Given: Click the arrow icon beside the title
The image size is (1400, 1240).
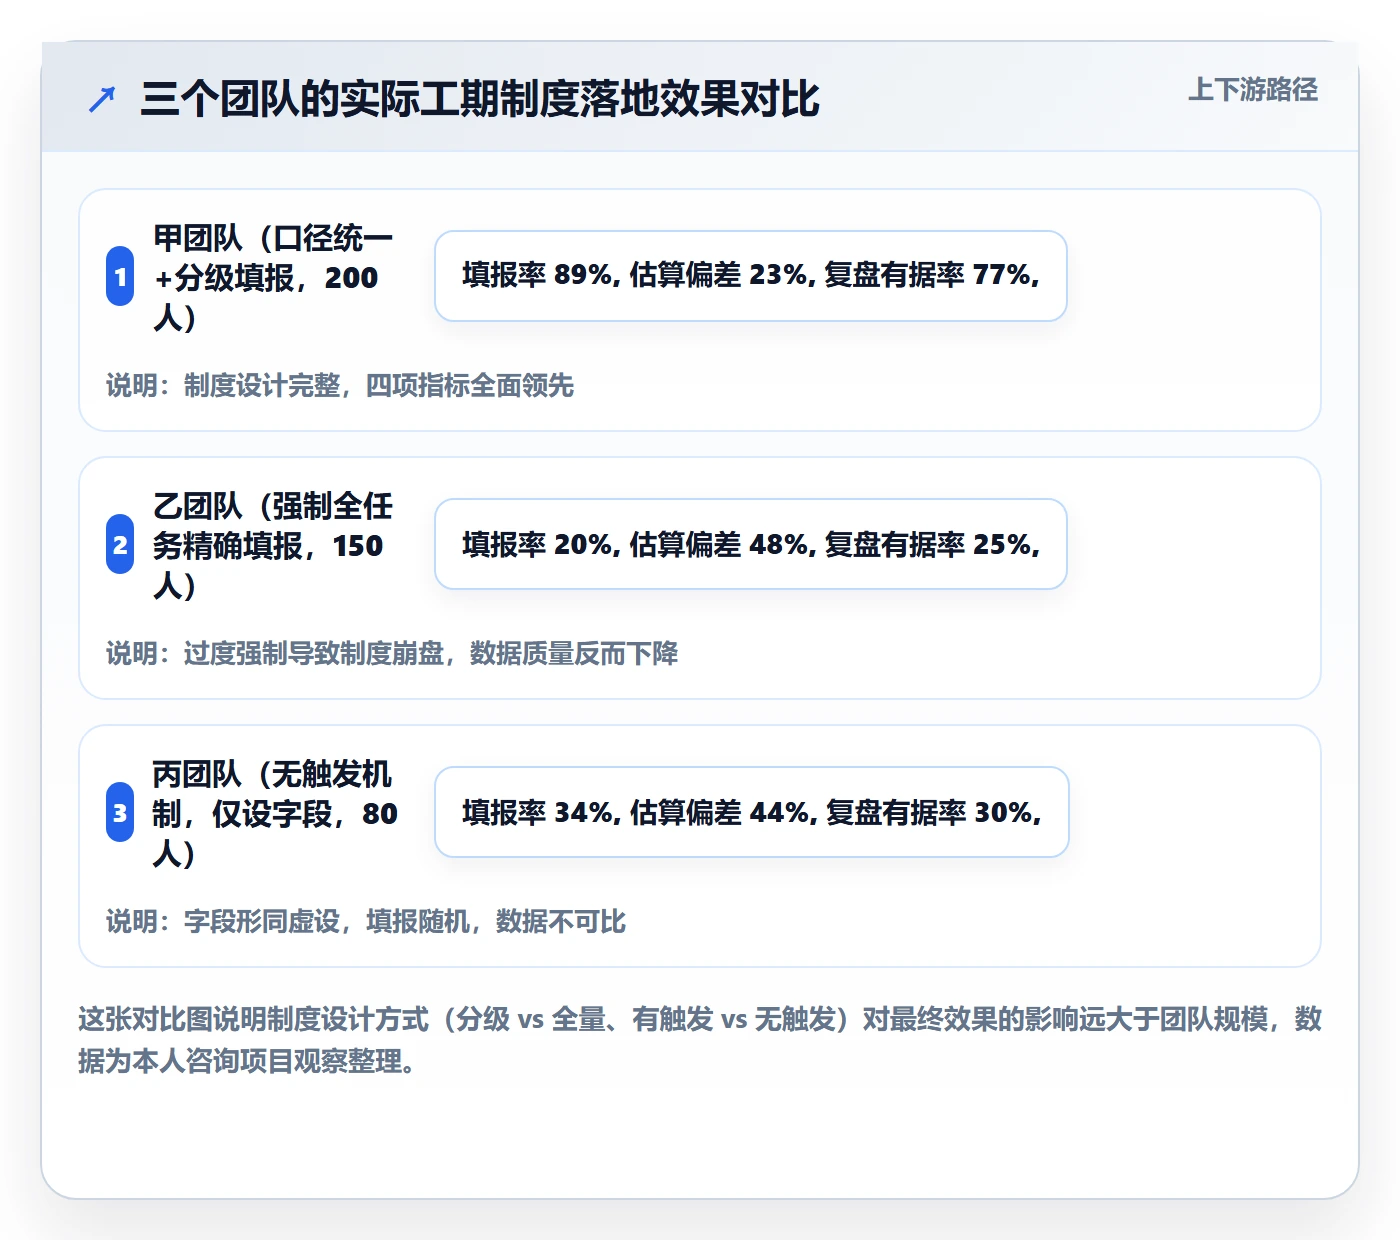Looking at the screenshot, I should [x=102, y=99].
